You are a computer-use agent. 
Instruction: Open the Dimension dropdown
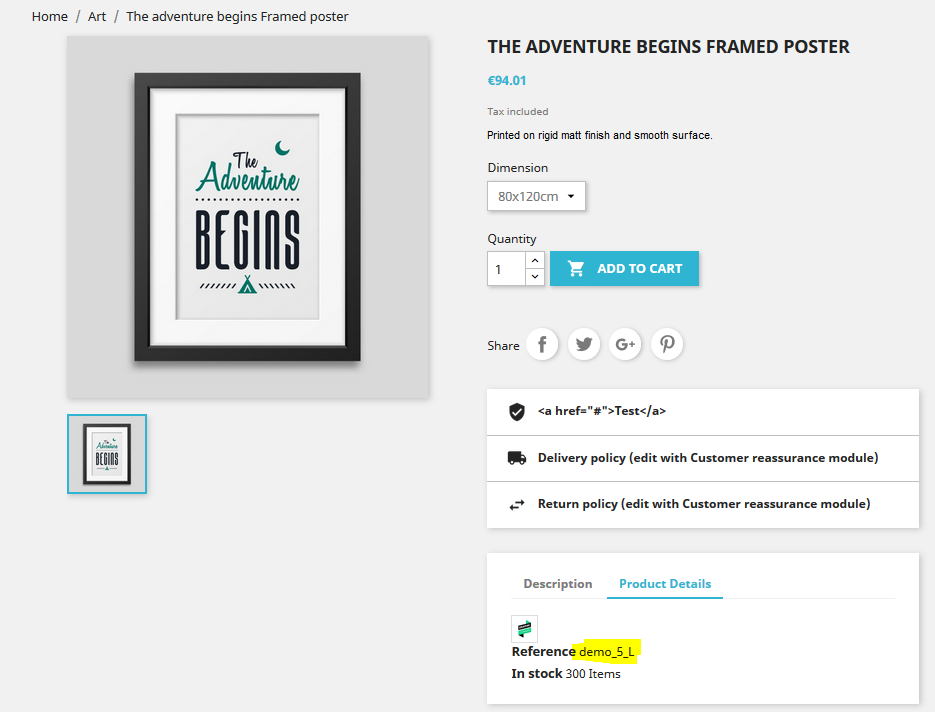pyautogui.click(x=536, y=196)
